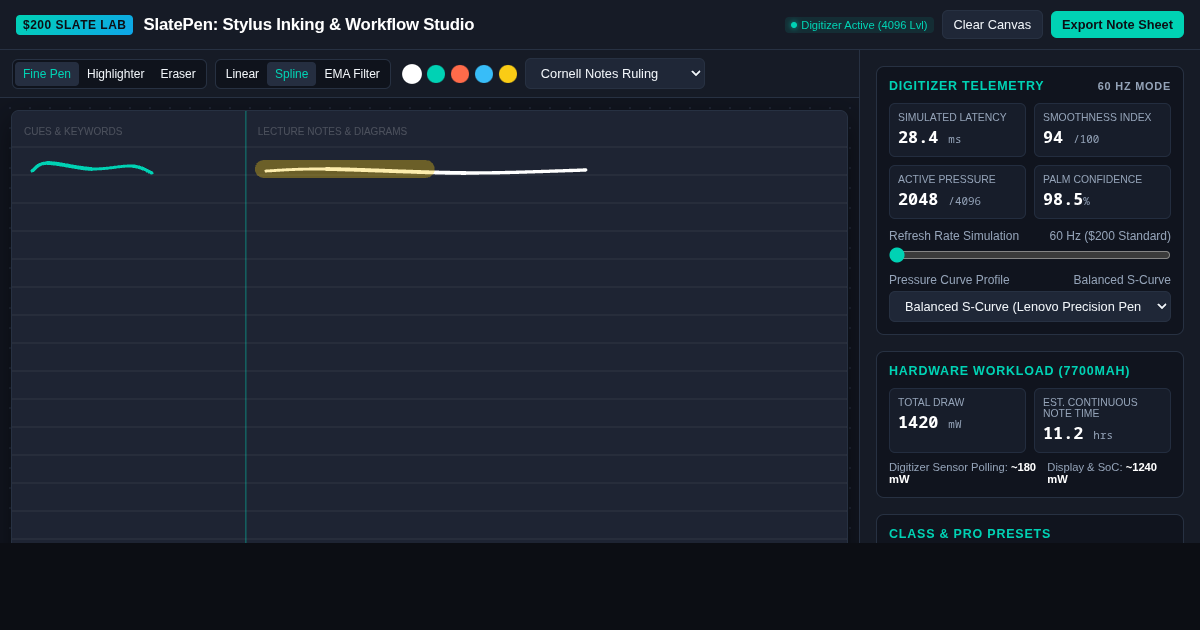Pick the sky blue ink color
This screenshot has width=1200, height=630.
[x=484, y=74]
